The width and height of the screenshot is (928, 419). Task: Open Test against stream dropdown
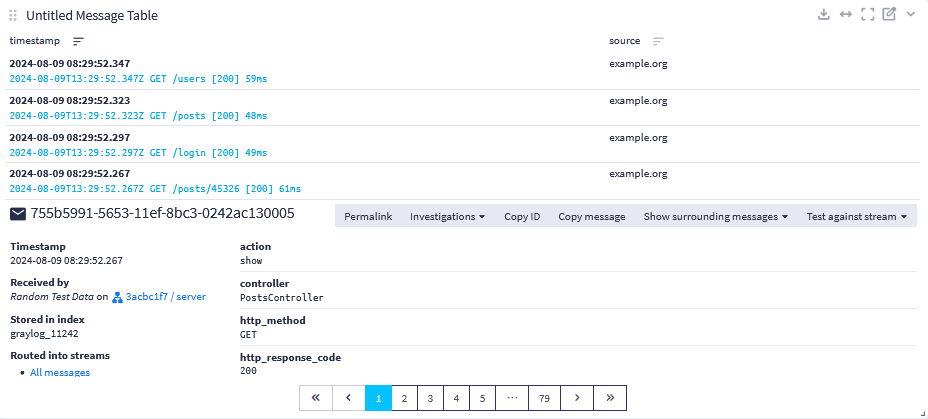(x=856, y=216)
